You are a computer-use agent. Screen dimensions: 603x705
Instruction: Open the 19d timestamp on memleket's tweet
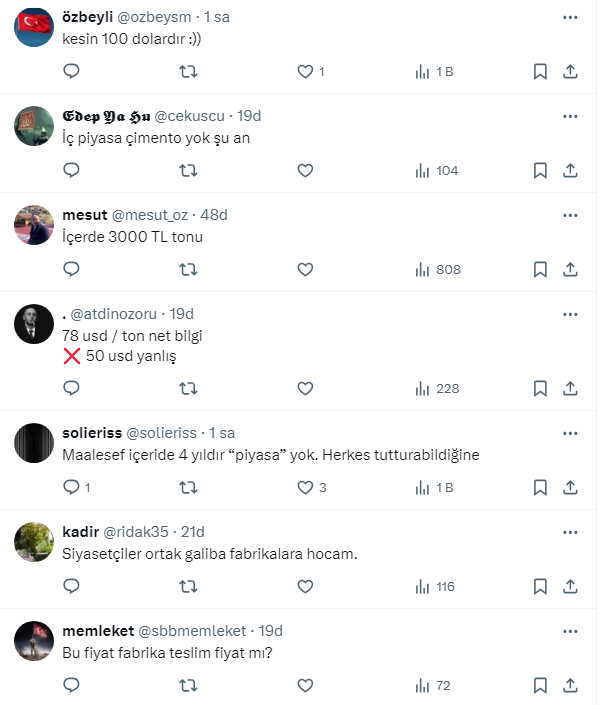pos(271,631)
